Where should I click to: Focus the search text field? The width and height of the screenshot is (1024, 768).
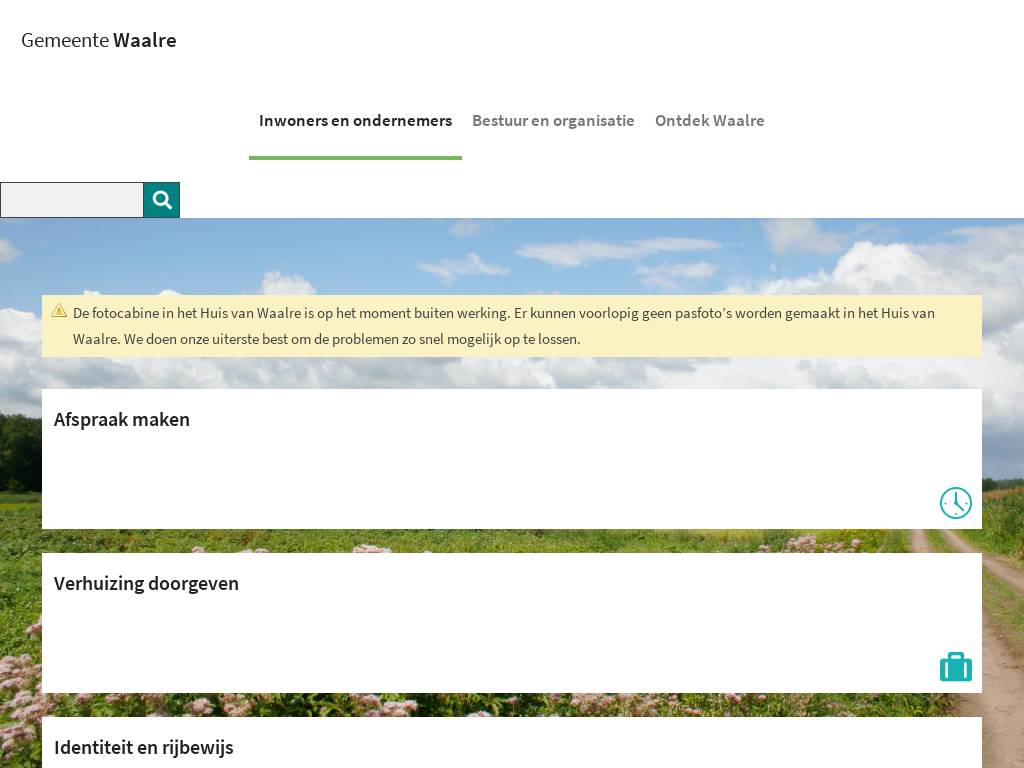tap(72, 200)
